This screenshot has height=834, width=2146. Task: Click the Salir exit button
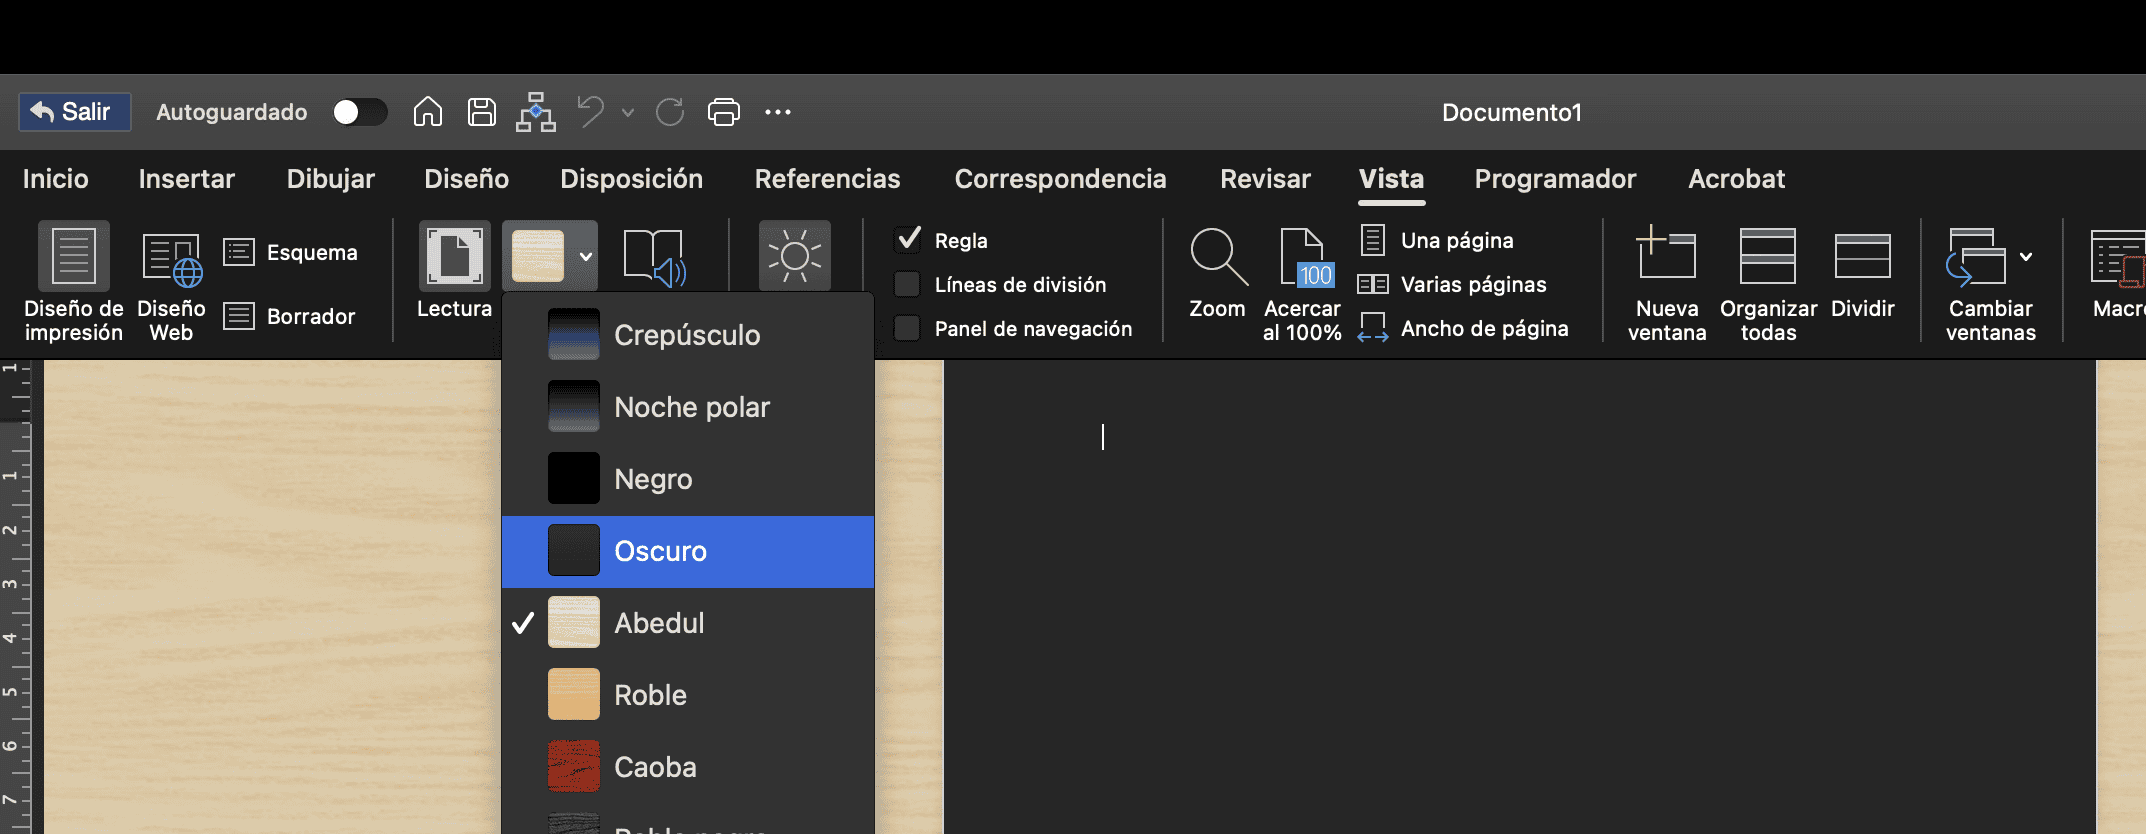tap(75, 112)
